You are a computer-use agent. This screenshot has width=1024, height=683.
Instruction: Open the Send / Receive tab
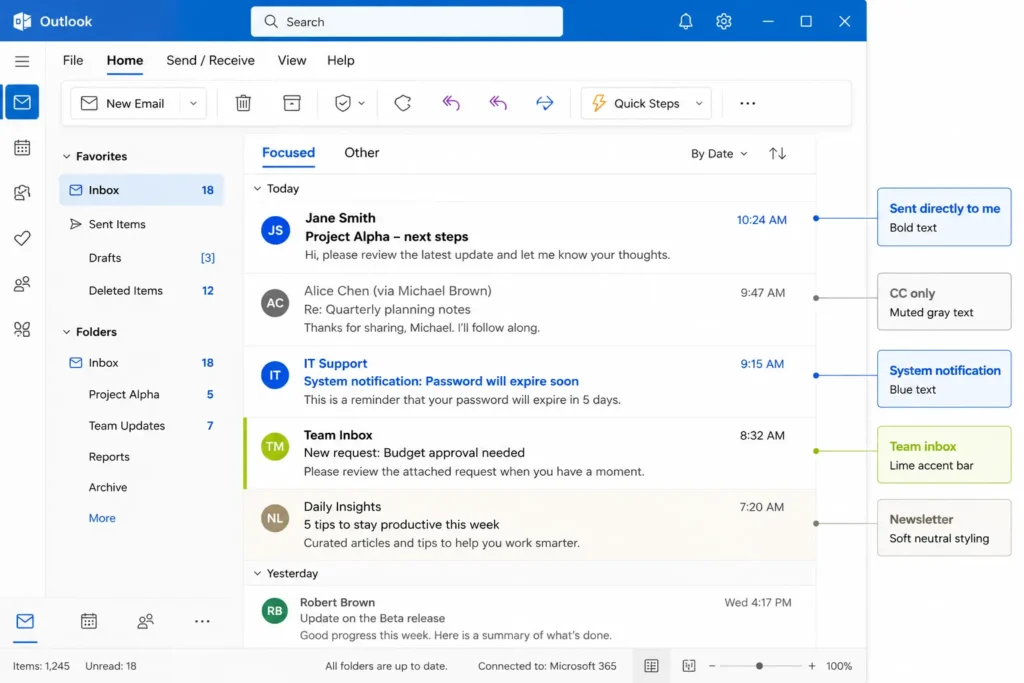pyautogui.click(x=210, y=60)
